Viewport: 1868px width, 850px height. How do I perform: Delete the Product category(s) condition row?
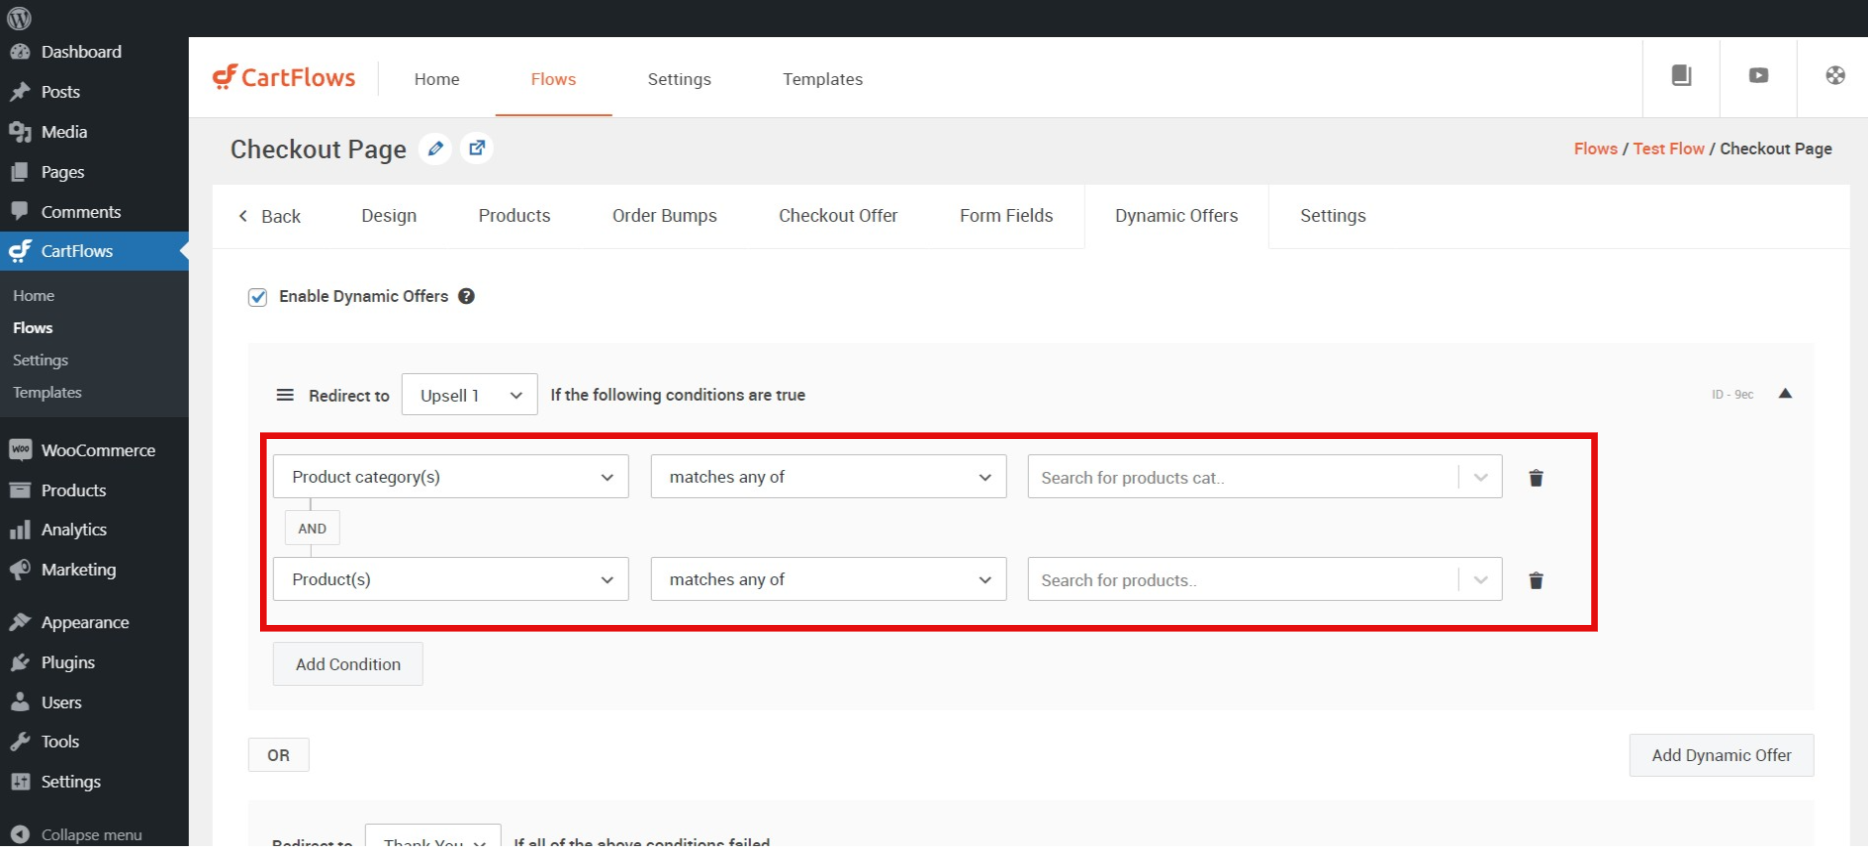tap(1536, 478)
